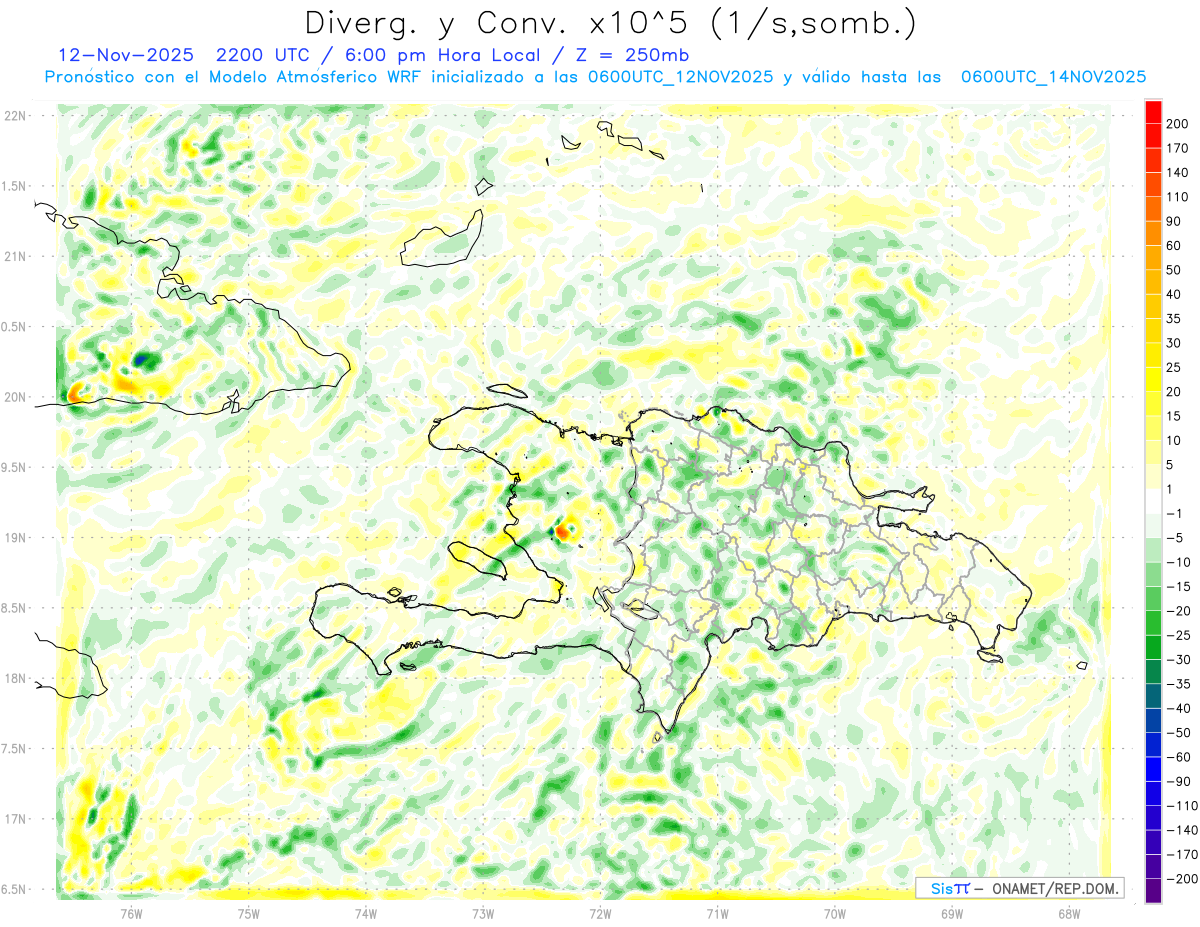Click the latitude label '0.5N'
This screenshot has width=1200, height=927.
tap(14, 327)
